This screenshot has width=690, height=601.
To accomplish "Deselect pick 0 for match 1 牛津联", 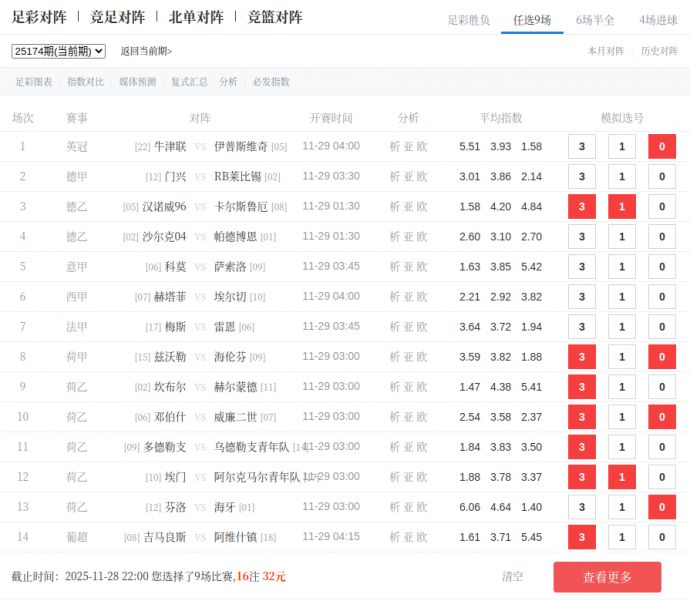I will (x=662, y=147).
